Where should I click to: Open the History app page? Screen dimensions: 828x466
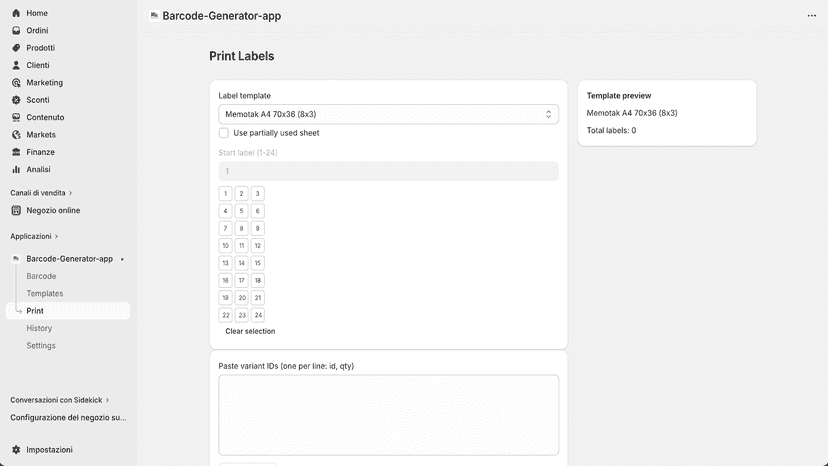[x=39, y=328]
